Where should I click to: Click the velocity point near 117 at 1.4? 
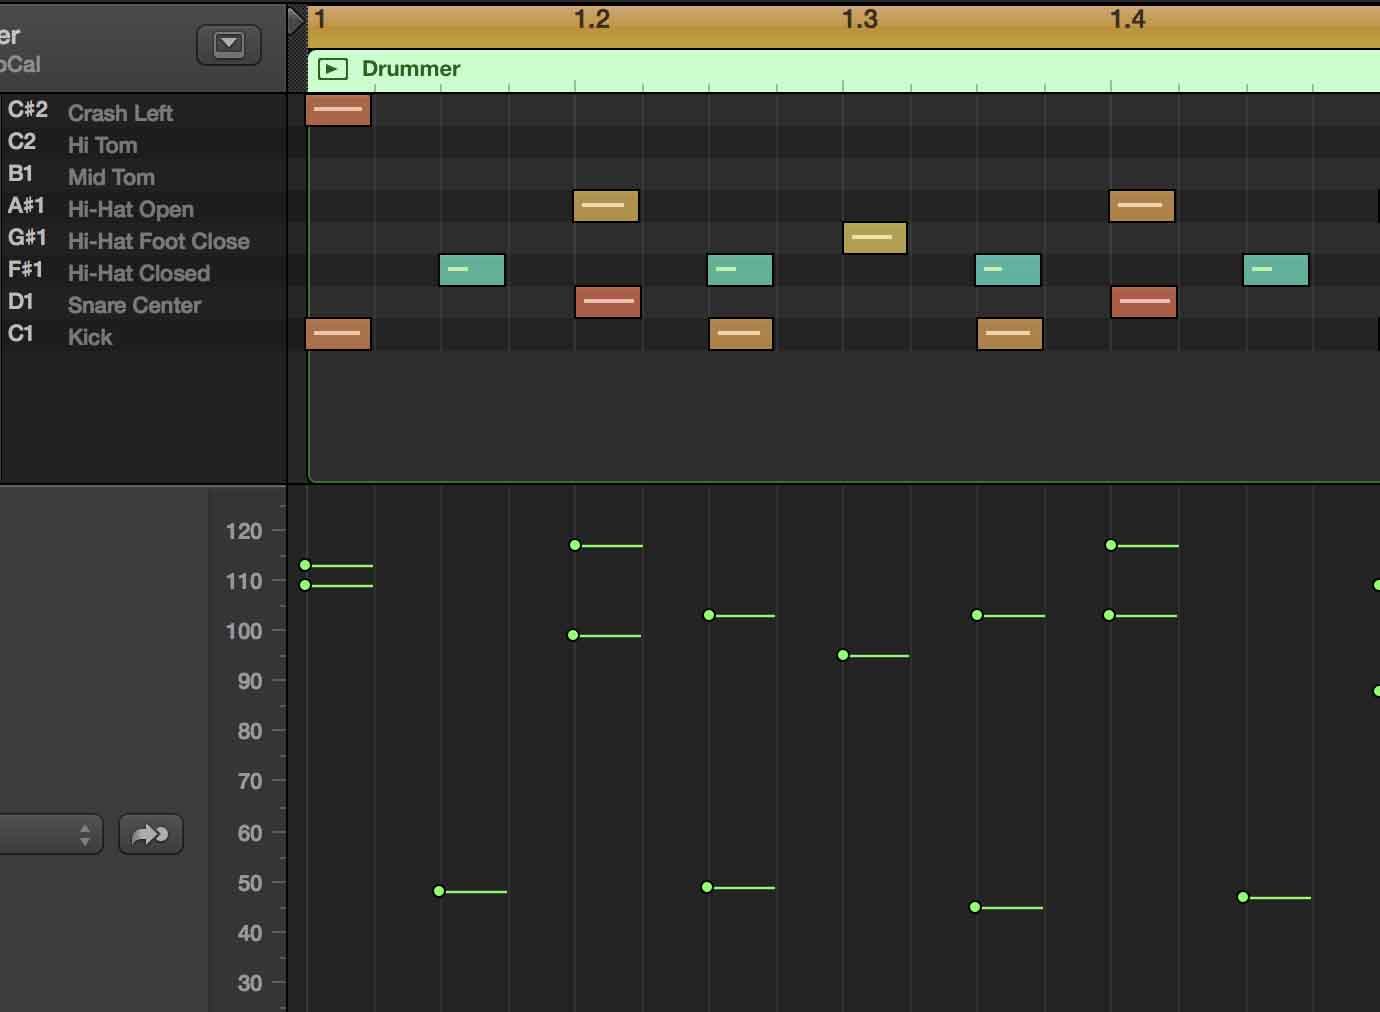[1111, 545]
